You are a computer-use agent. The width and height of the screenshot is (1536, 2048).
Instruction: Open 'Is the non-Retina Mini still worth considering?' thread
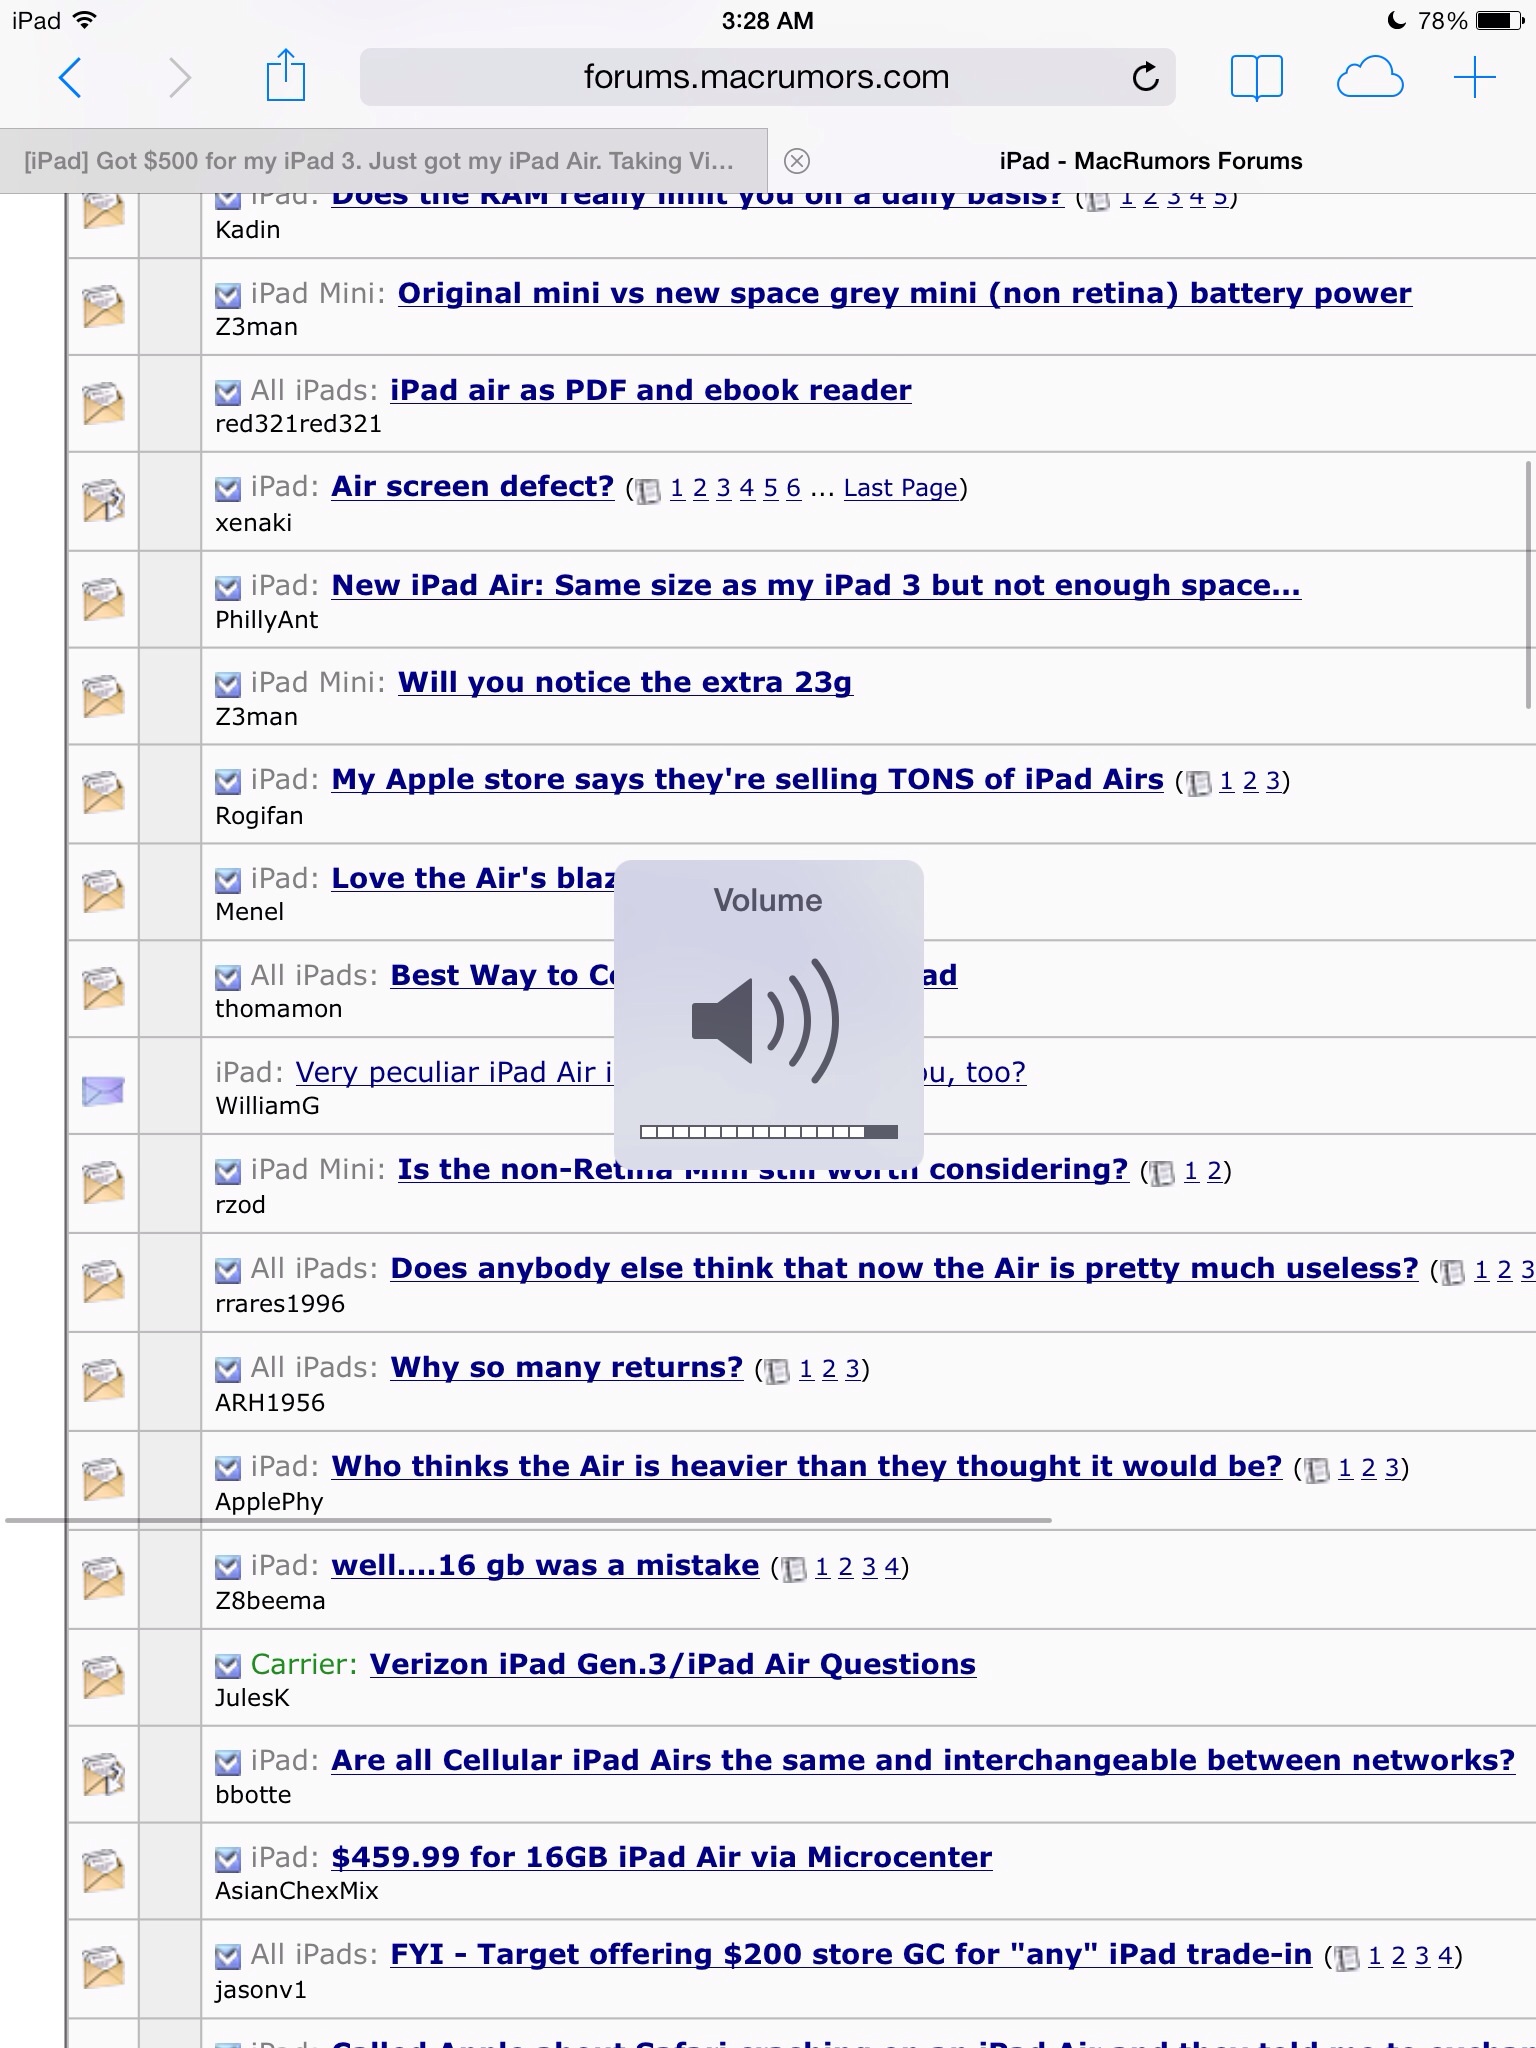pos(763,1170)
